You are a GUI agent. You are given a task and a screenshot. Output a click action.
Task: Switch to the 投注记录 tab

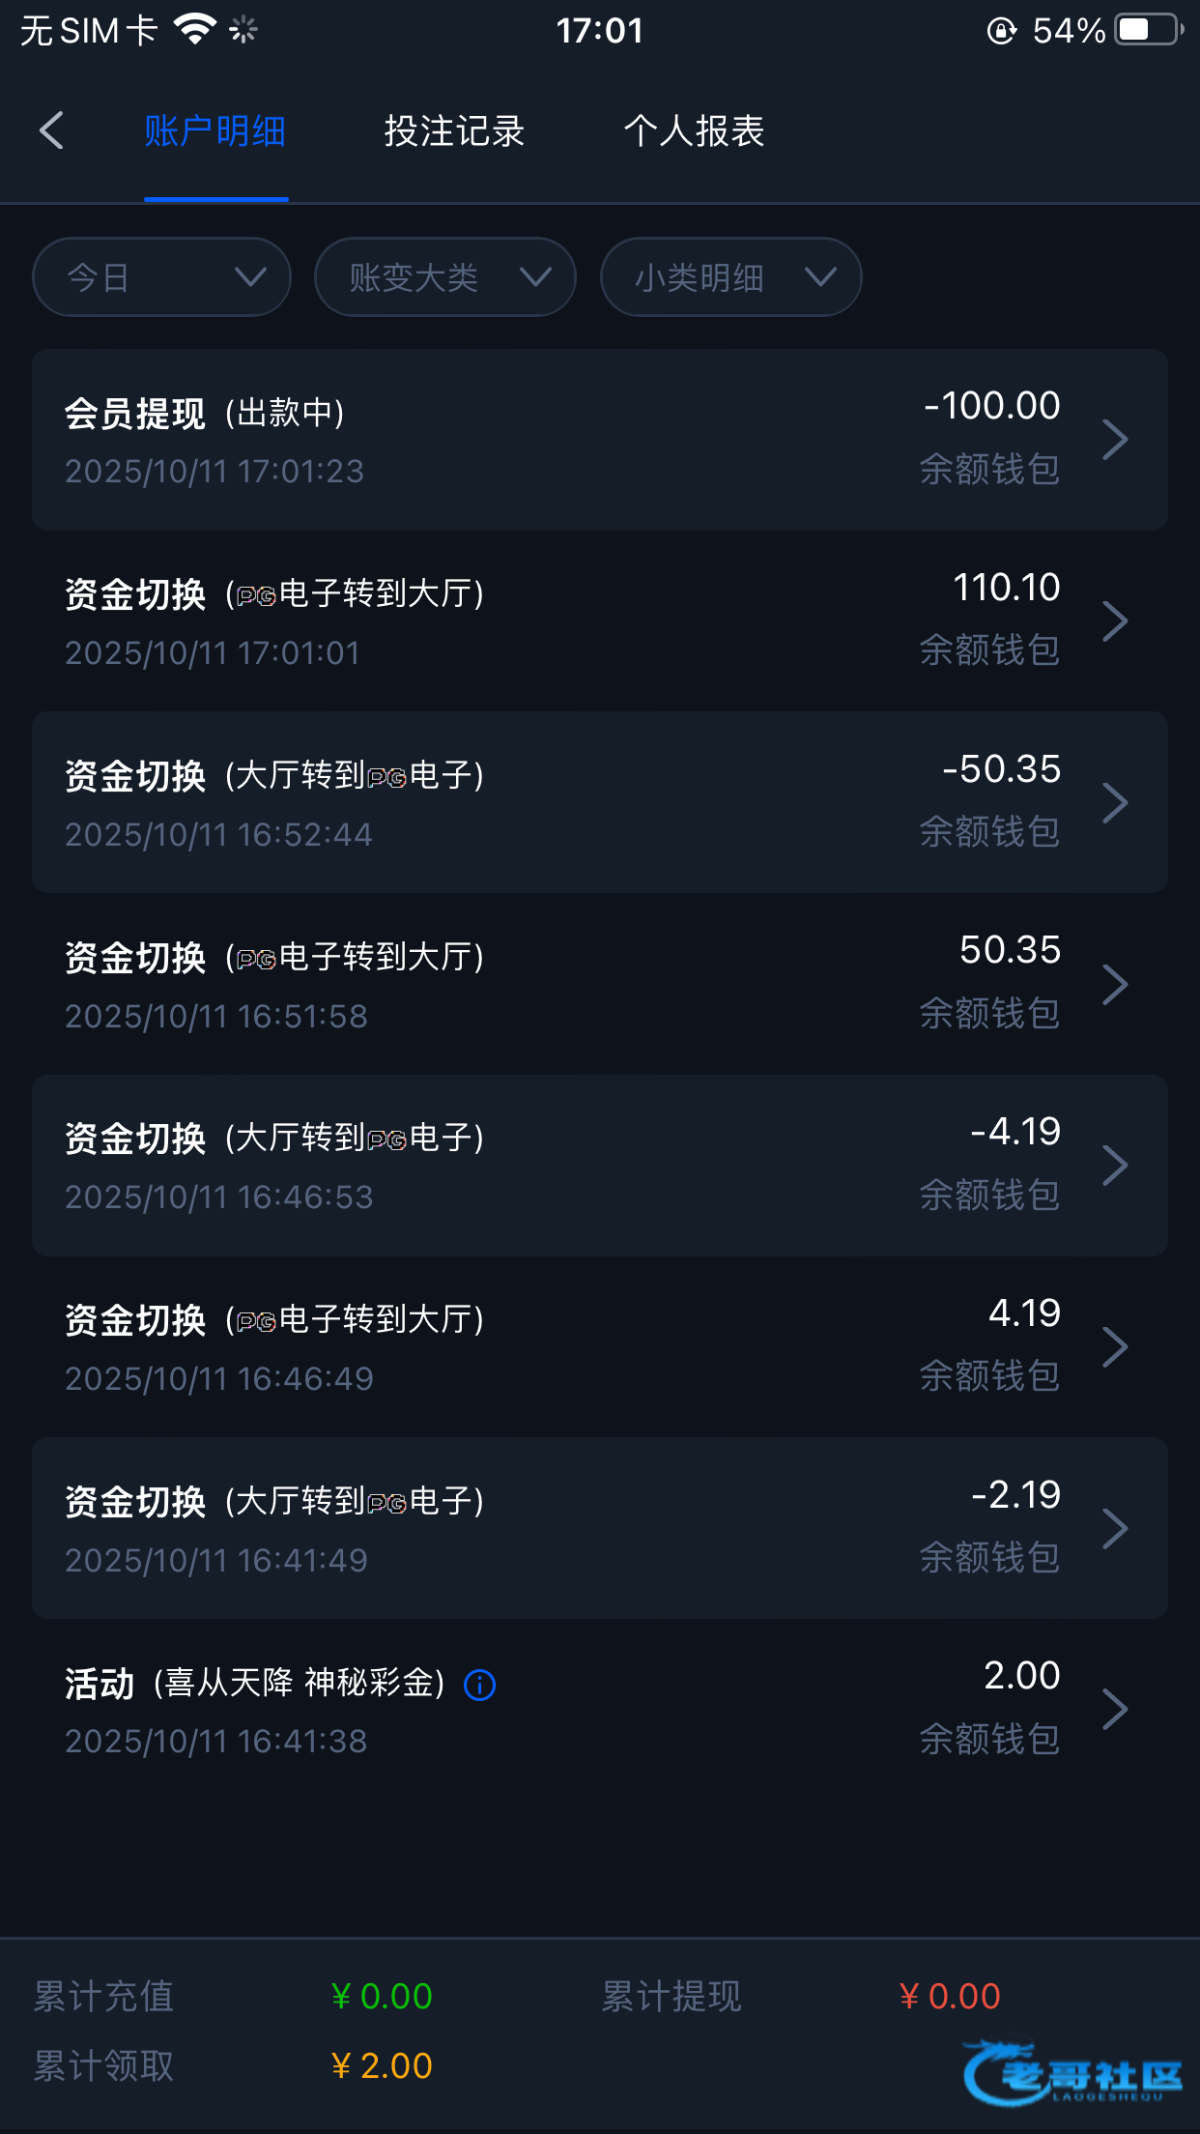[454, 131]
